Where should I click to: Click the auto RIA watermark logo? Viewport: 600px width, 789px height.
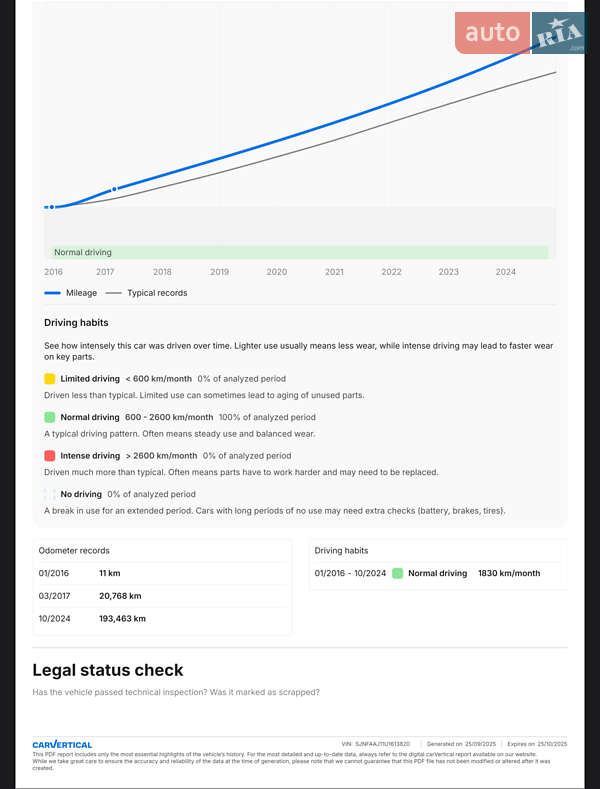[x=521, y=34]
